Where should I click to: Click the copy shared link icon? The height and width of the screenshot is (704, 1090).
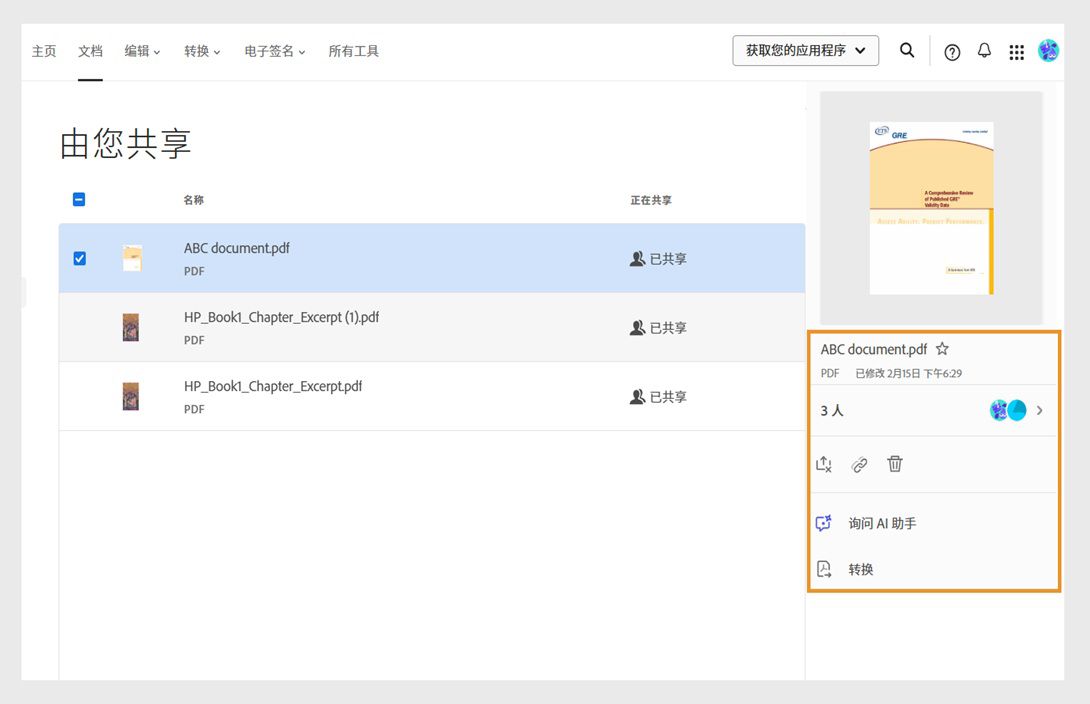(859, 464)
